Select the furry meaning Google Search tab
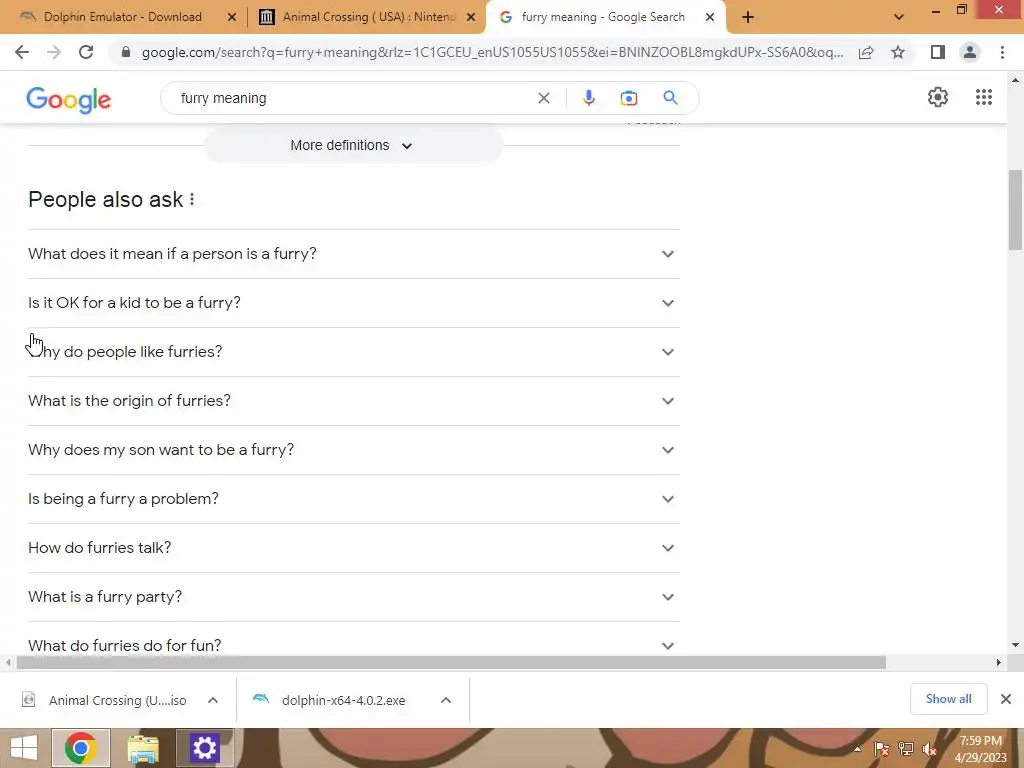Image resolution: width=1024 pixels, height=768 pixels. [605, 17]
